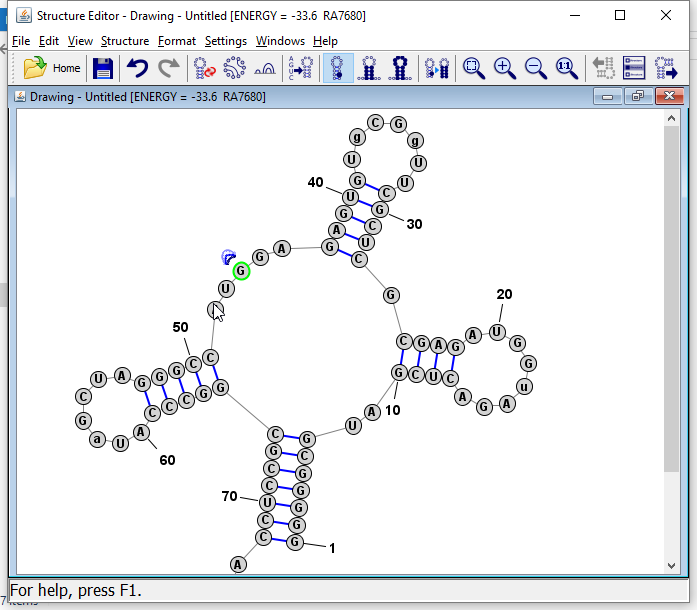Click the zoom-to-selection magnifier icon

tap(473, 68)
